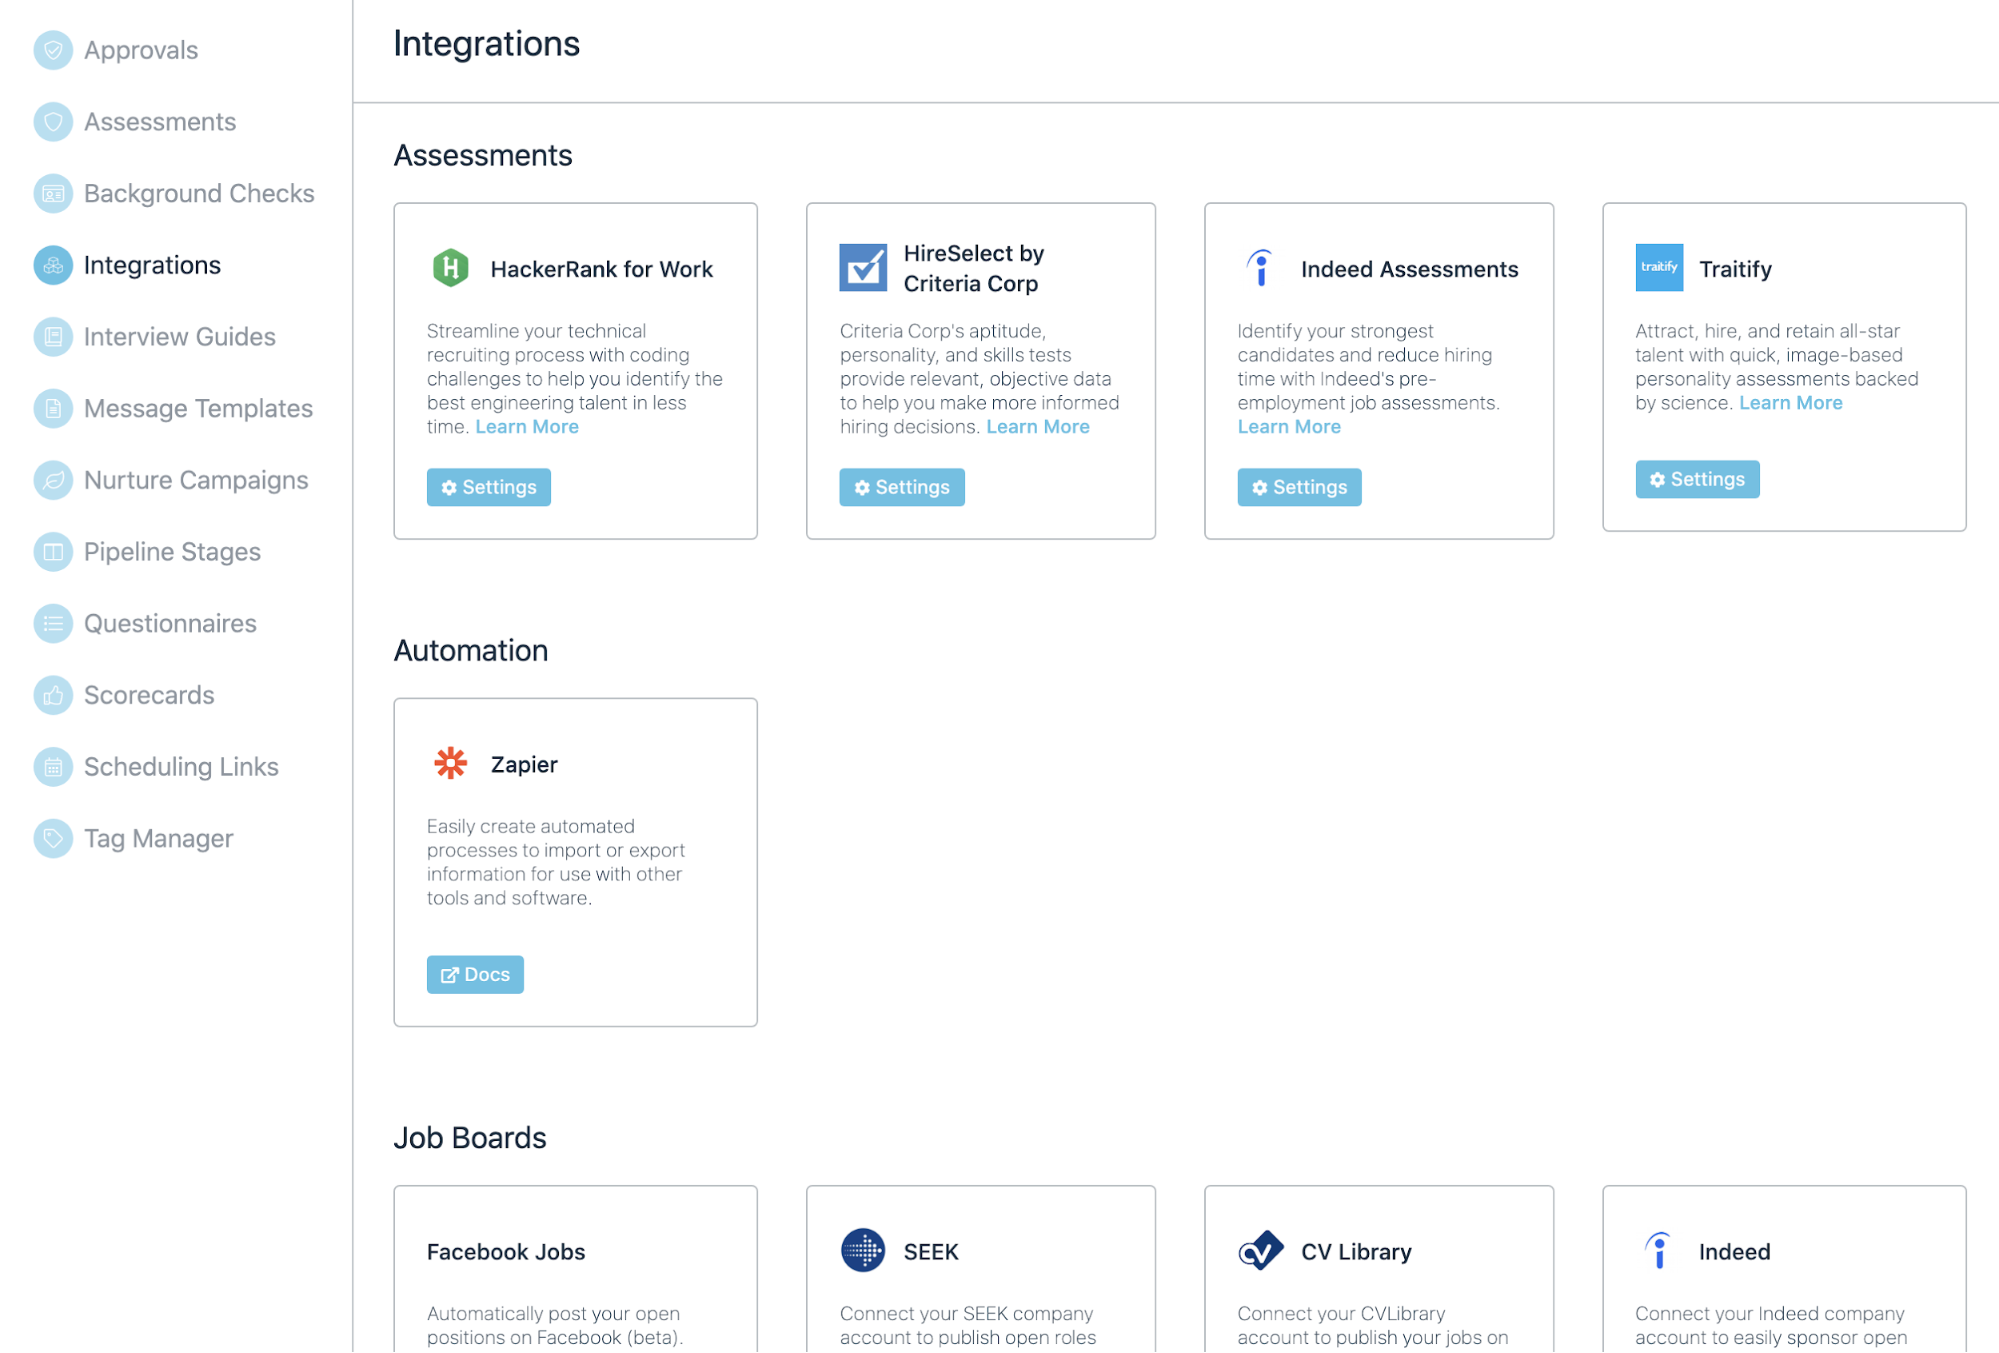
Task: Click the Traitify logo tile
Action: (1659, 268)
